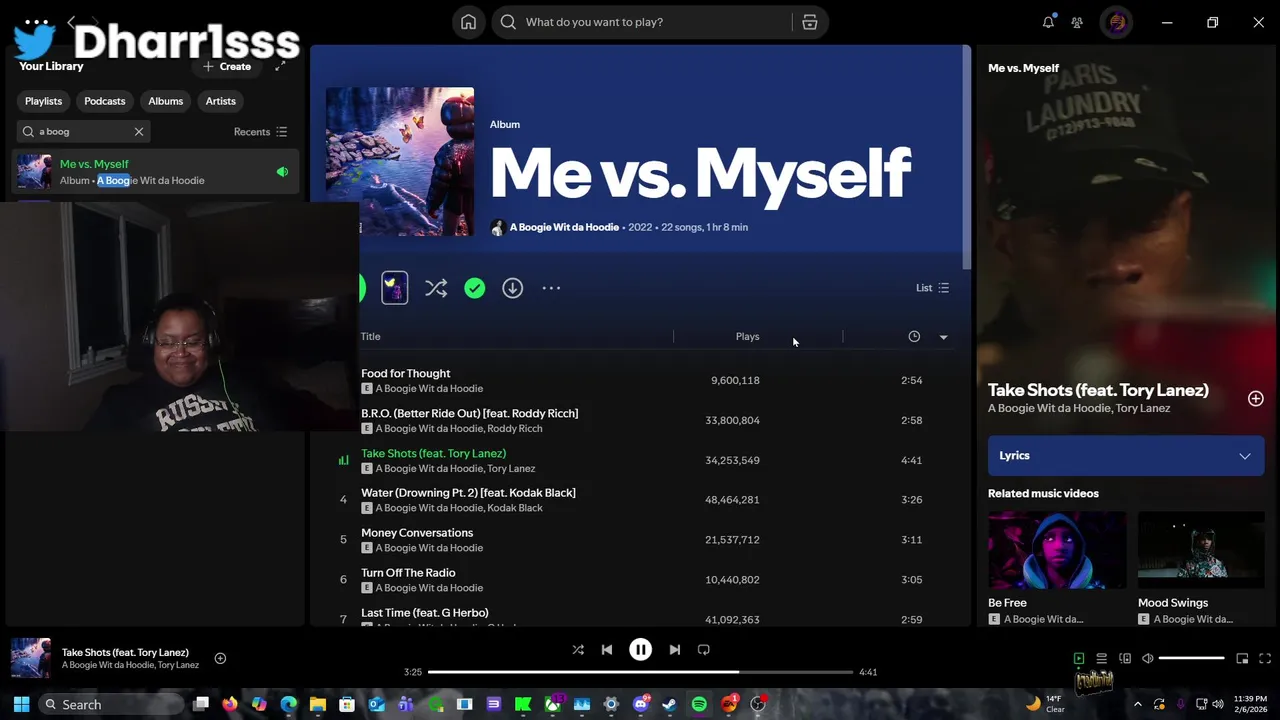Image resolution: width=1280 pixels, height=720 pixels.
Task: Open now-playing album art in bottom bar
Action: (x=31, y=658)
